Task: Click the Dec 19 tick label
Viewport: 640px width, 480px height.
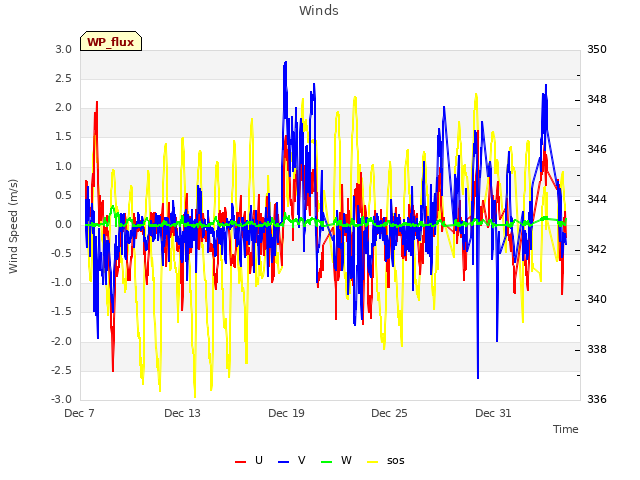Action: [286, 413]
